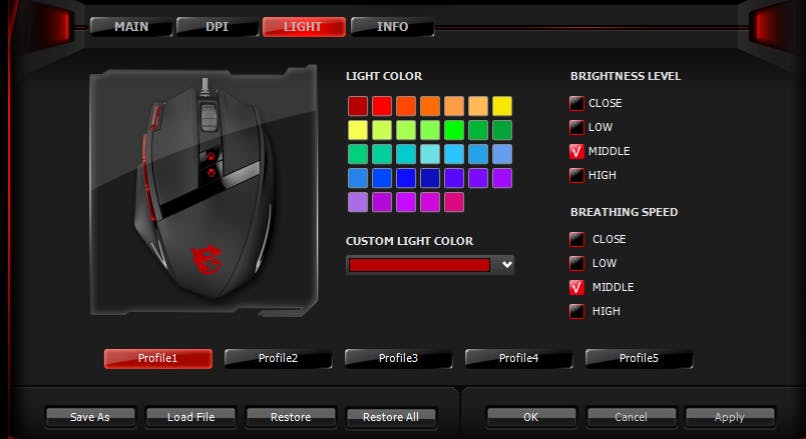
Task: Confirm with the OK button
Action: coord(531,417)
